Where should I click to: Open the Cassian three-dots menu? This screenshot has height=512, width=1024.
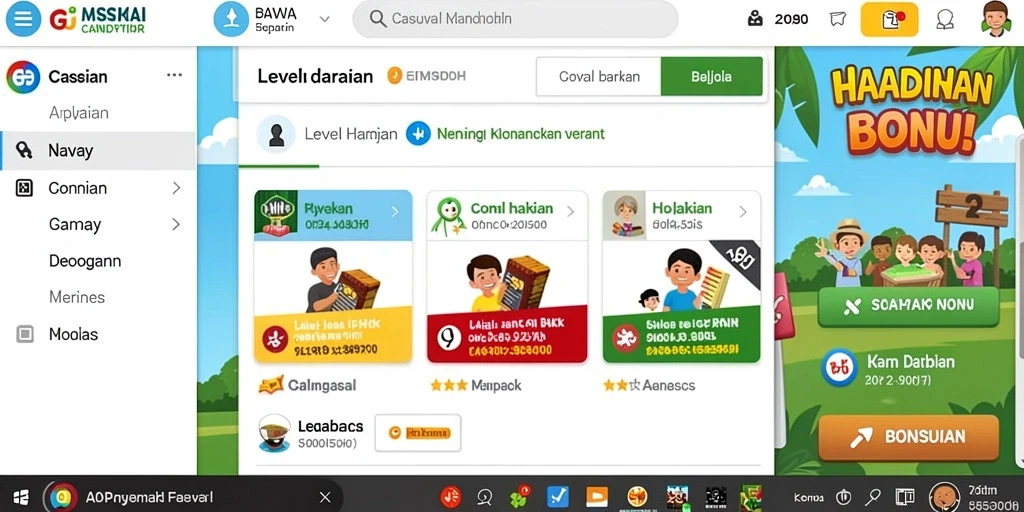tap(174, 75)
